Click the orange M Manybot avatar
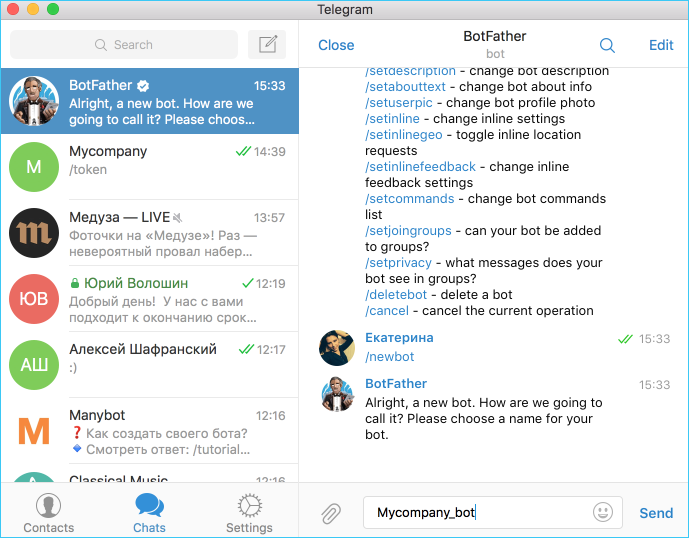689x538 pixels. click(34, 431)
